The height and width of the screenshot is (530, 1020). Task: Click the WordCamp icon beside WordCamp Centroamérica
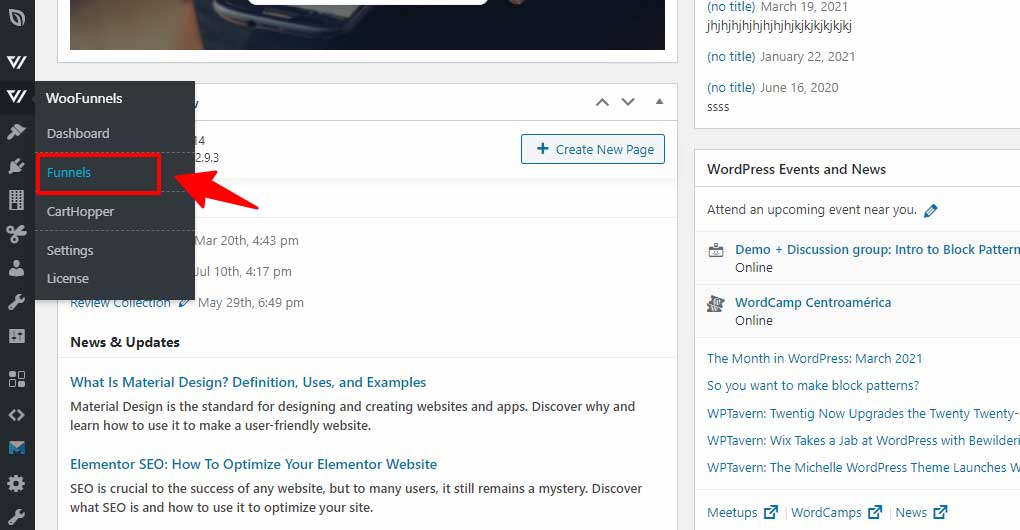click(716, 303)
